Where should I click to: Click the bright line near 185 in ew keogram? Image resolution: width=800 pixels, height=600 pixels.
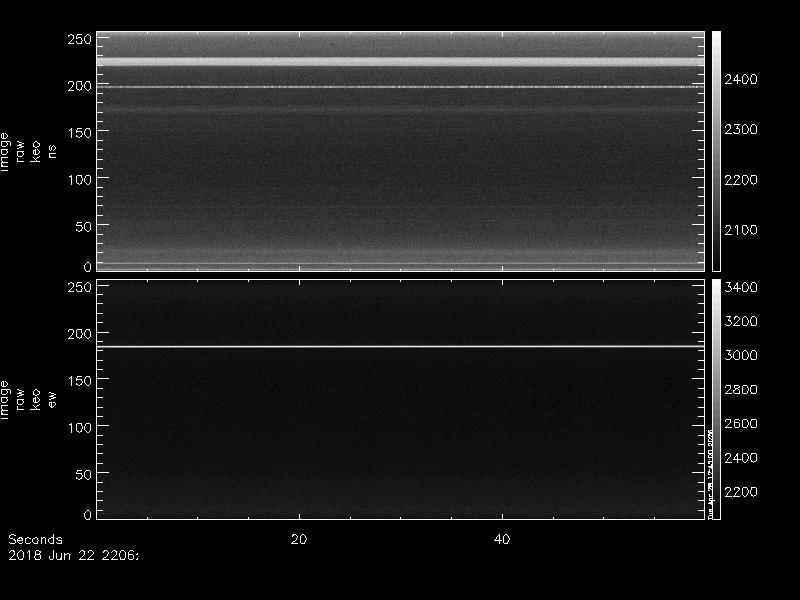point(401,346)
